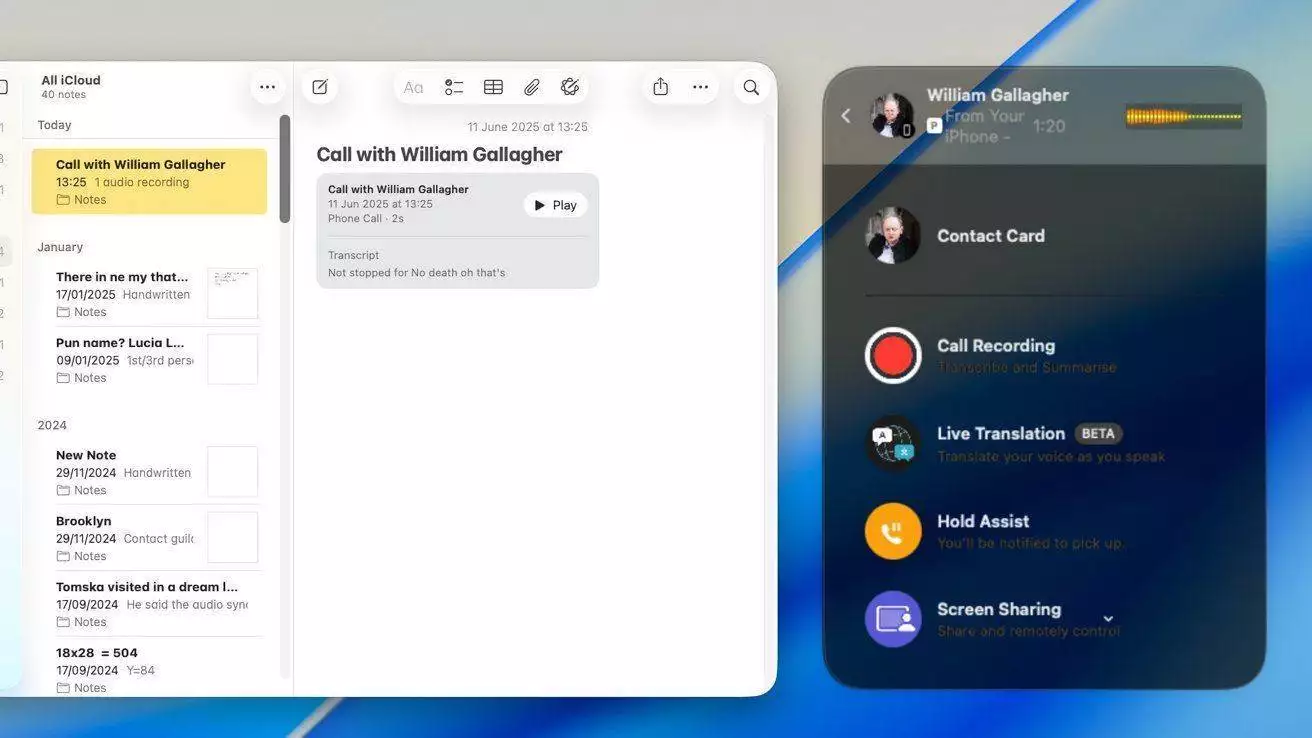Click the '1:20' call timer
Image resolution: width=1312 pixels, height=738 pixels.
point(1049,126)
